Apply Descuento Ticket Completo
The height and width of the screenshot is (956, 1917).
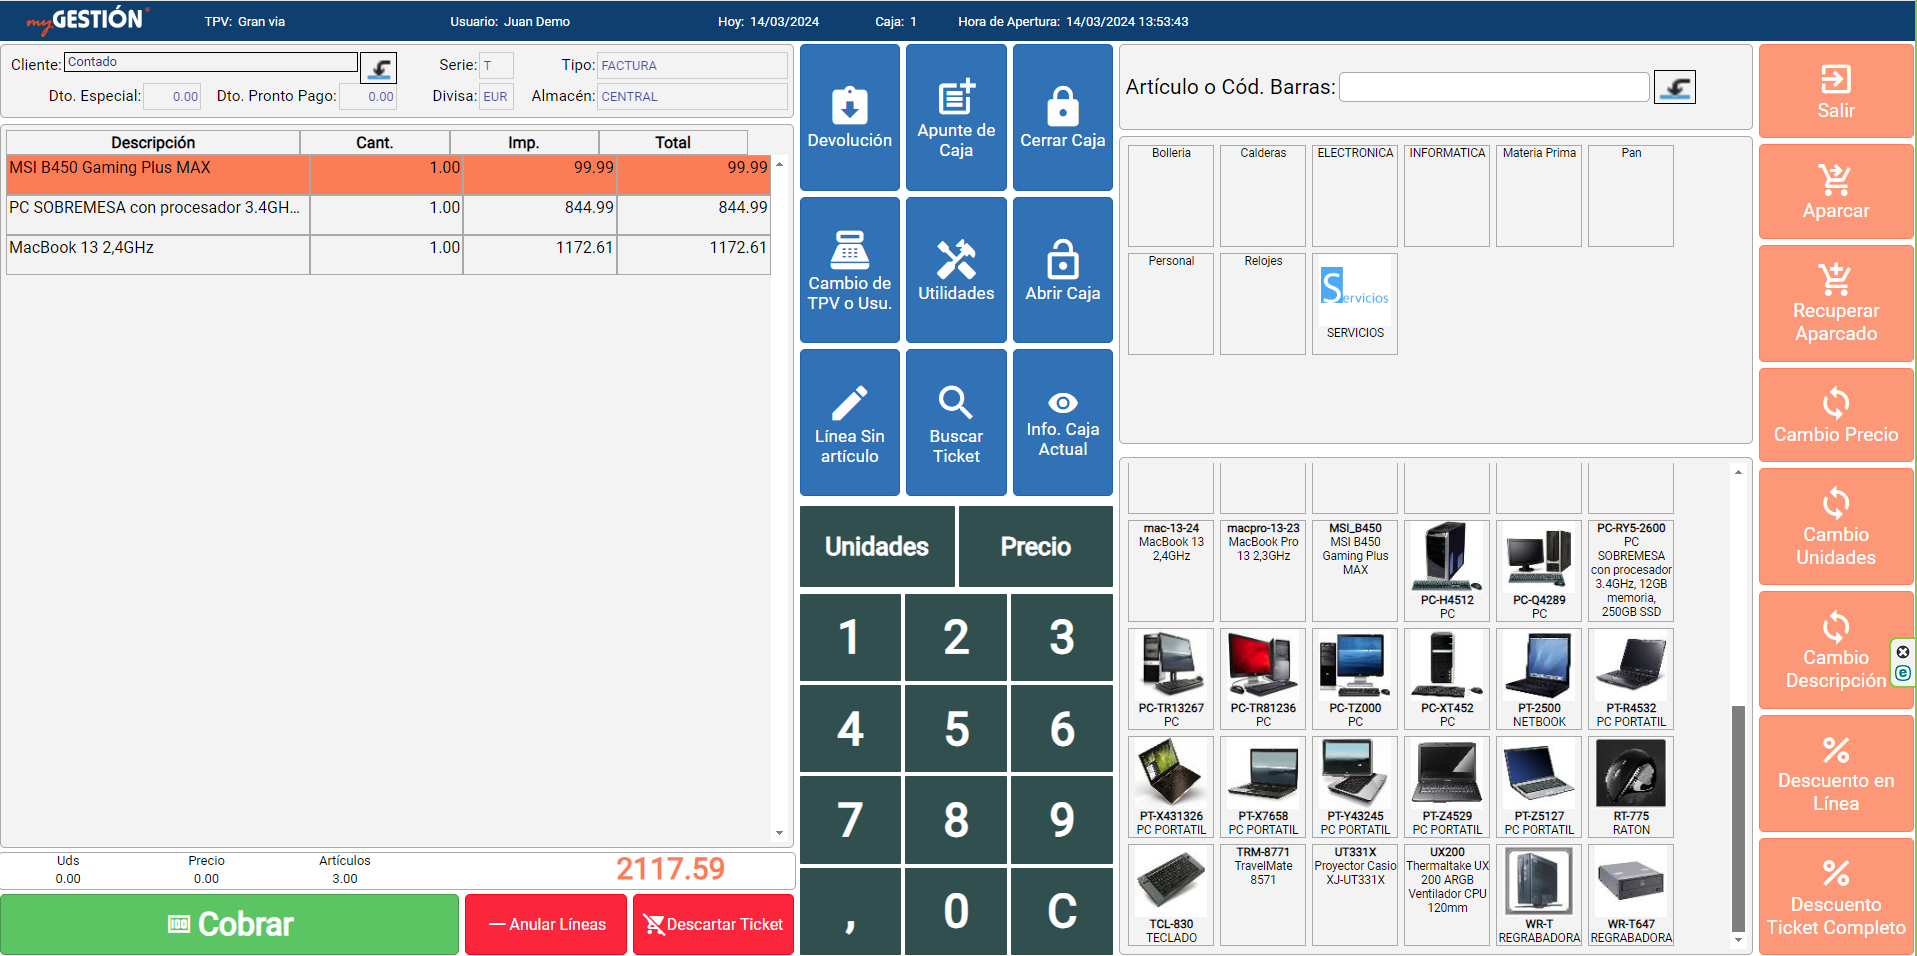(x=1835, y=897)
